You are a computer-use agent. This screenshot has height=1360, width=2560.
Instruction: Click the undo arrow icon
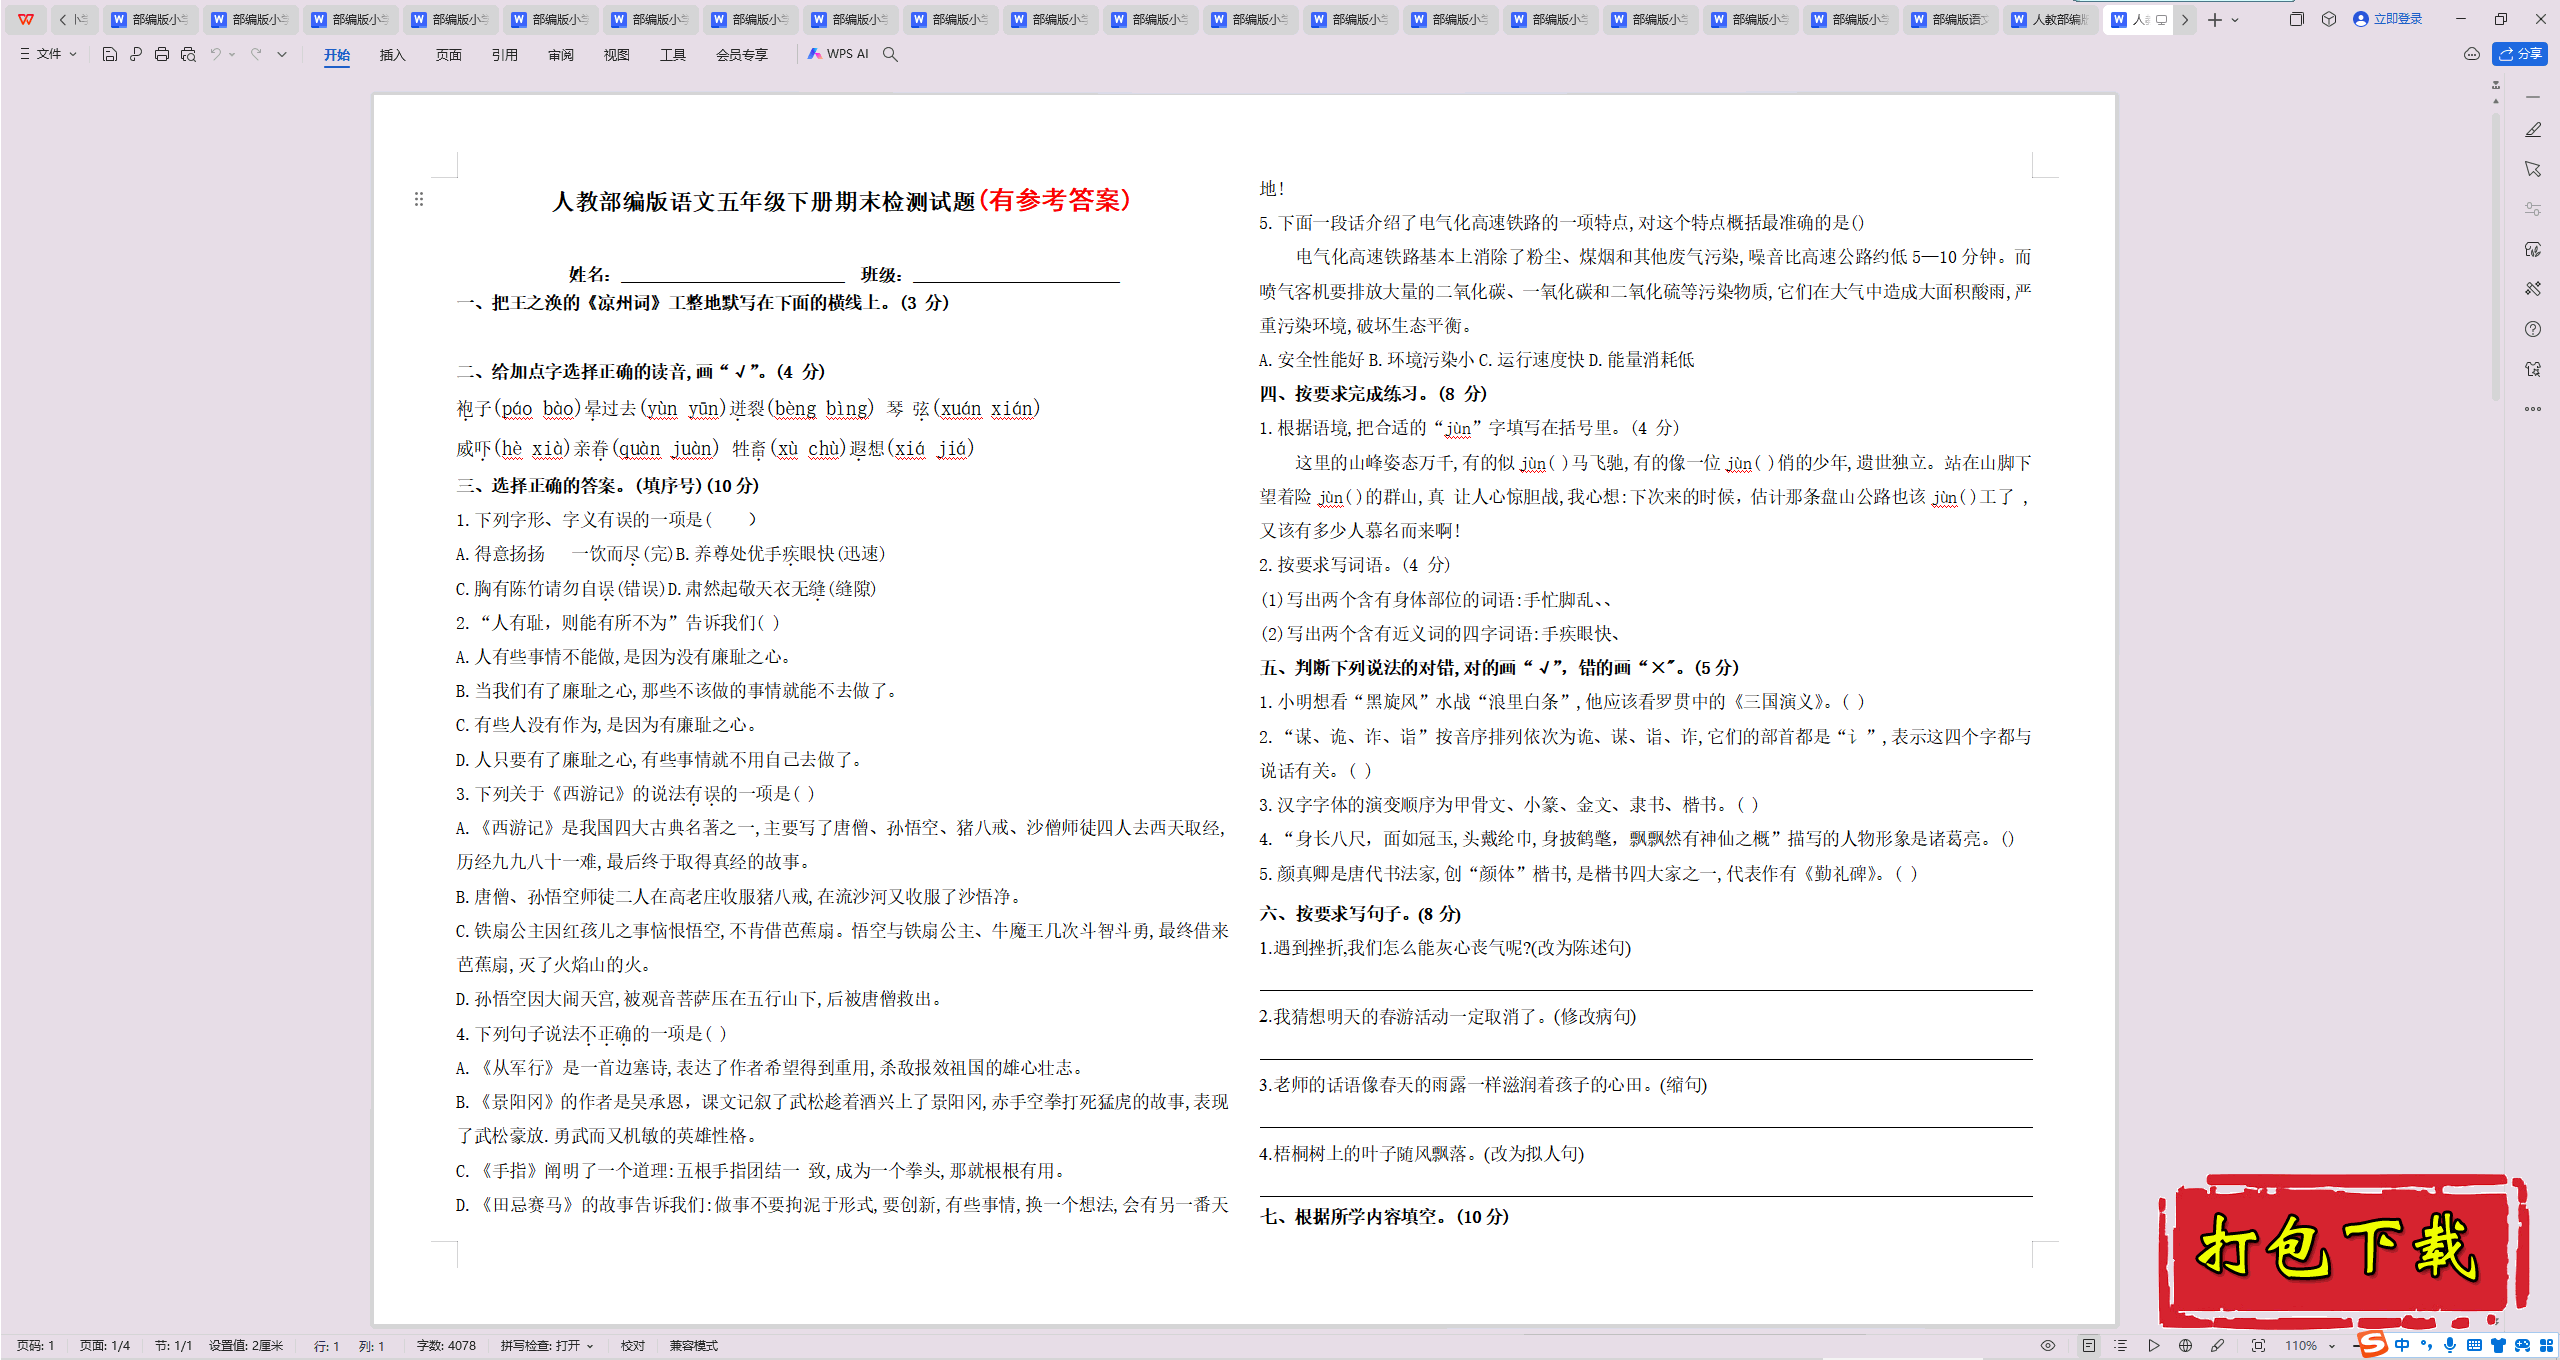[215, 54]
